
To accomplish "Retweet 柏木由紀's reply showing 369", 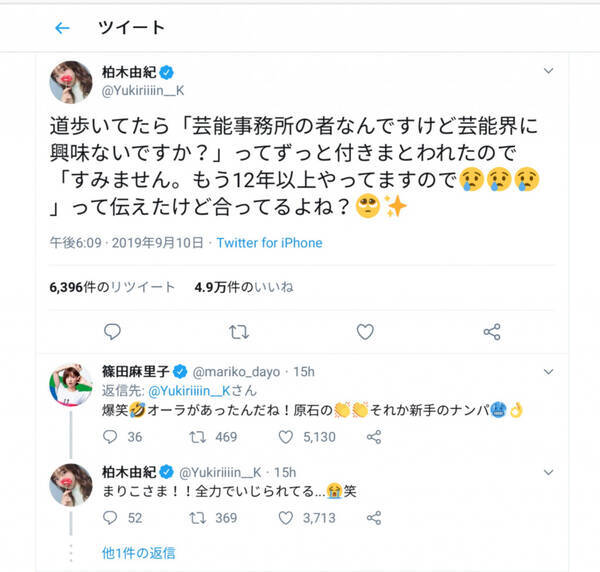I will point(197,518).
